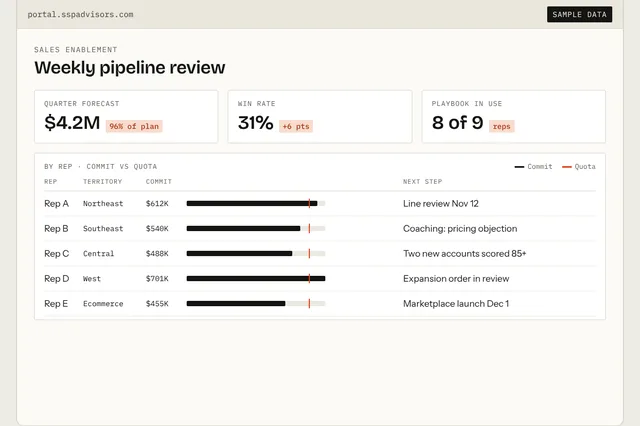Select Rep B in the table
The width and height of the screenshot is (640, 426).
(56, 229)
